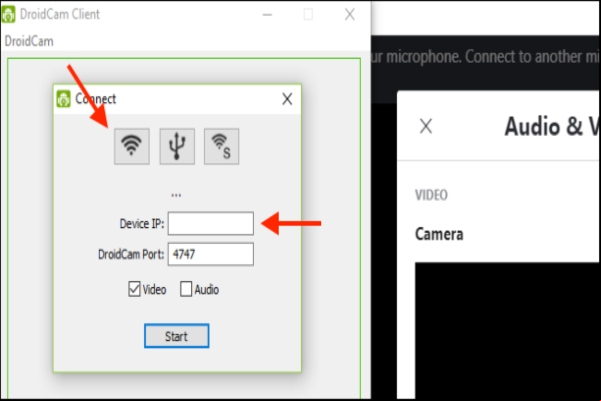601x401 pixels.
Task: Click the black Camera preview area
Action: tap(507, 330)
